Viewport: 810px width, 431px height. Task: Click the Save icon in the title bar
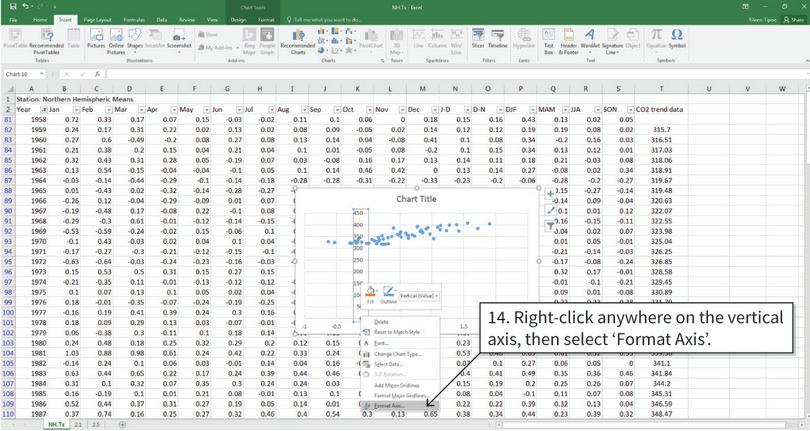[x=13, y=7]
